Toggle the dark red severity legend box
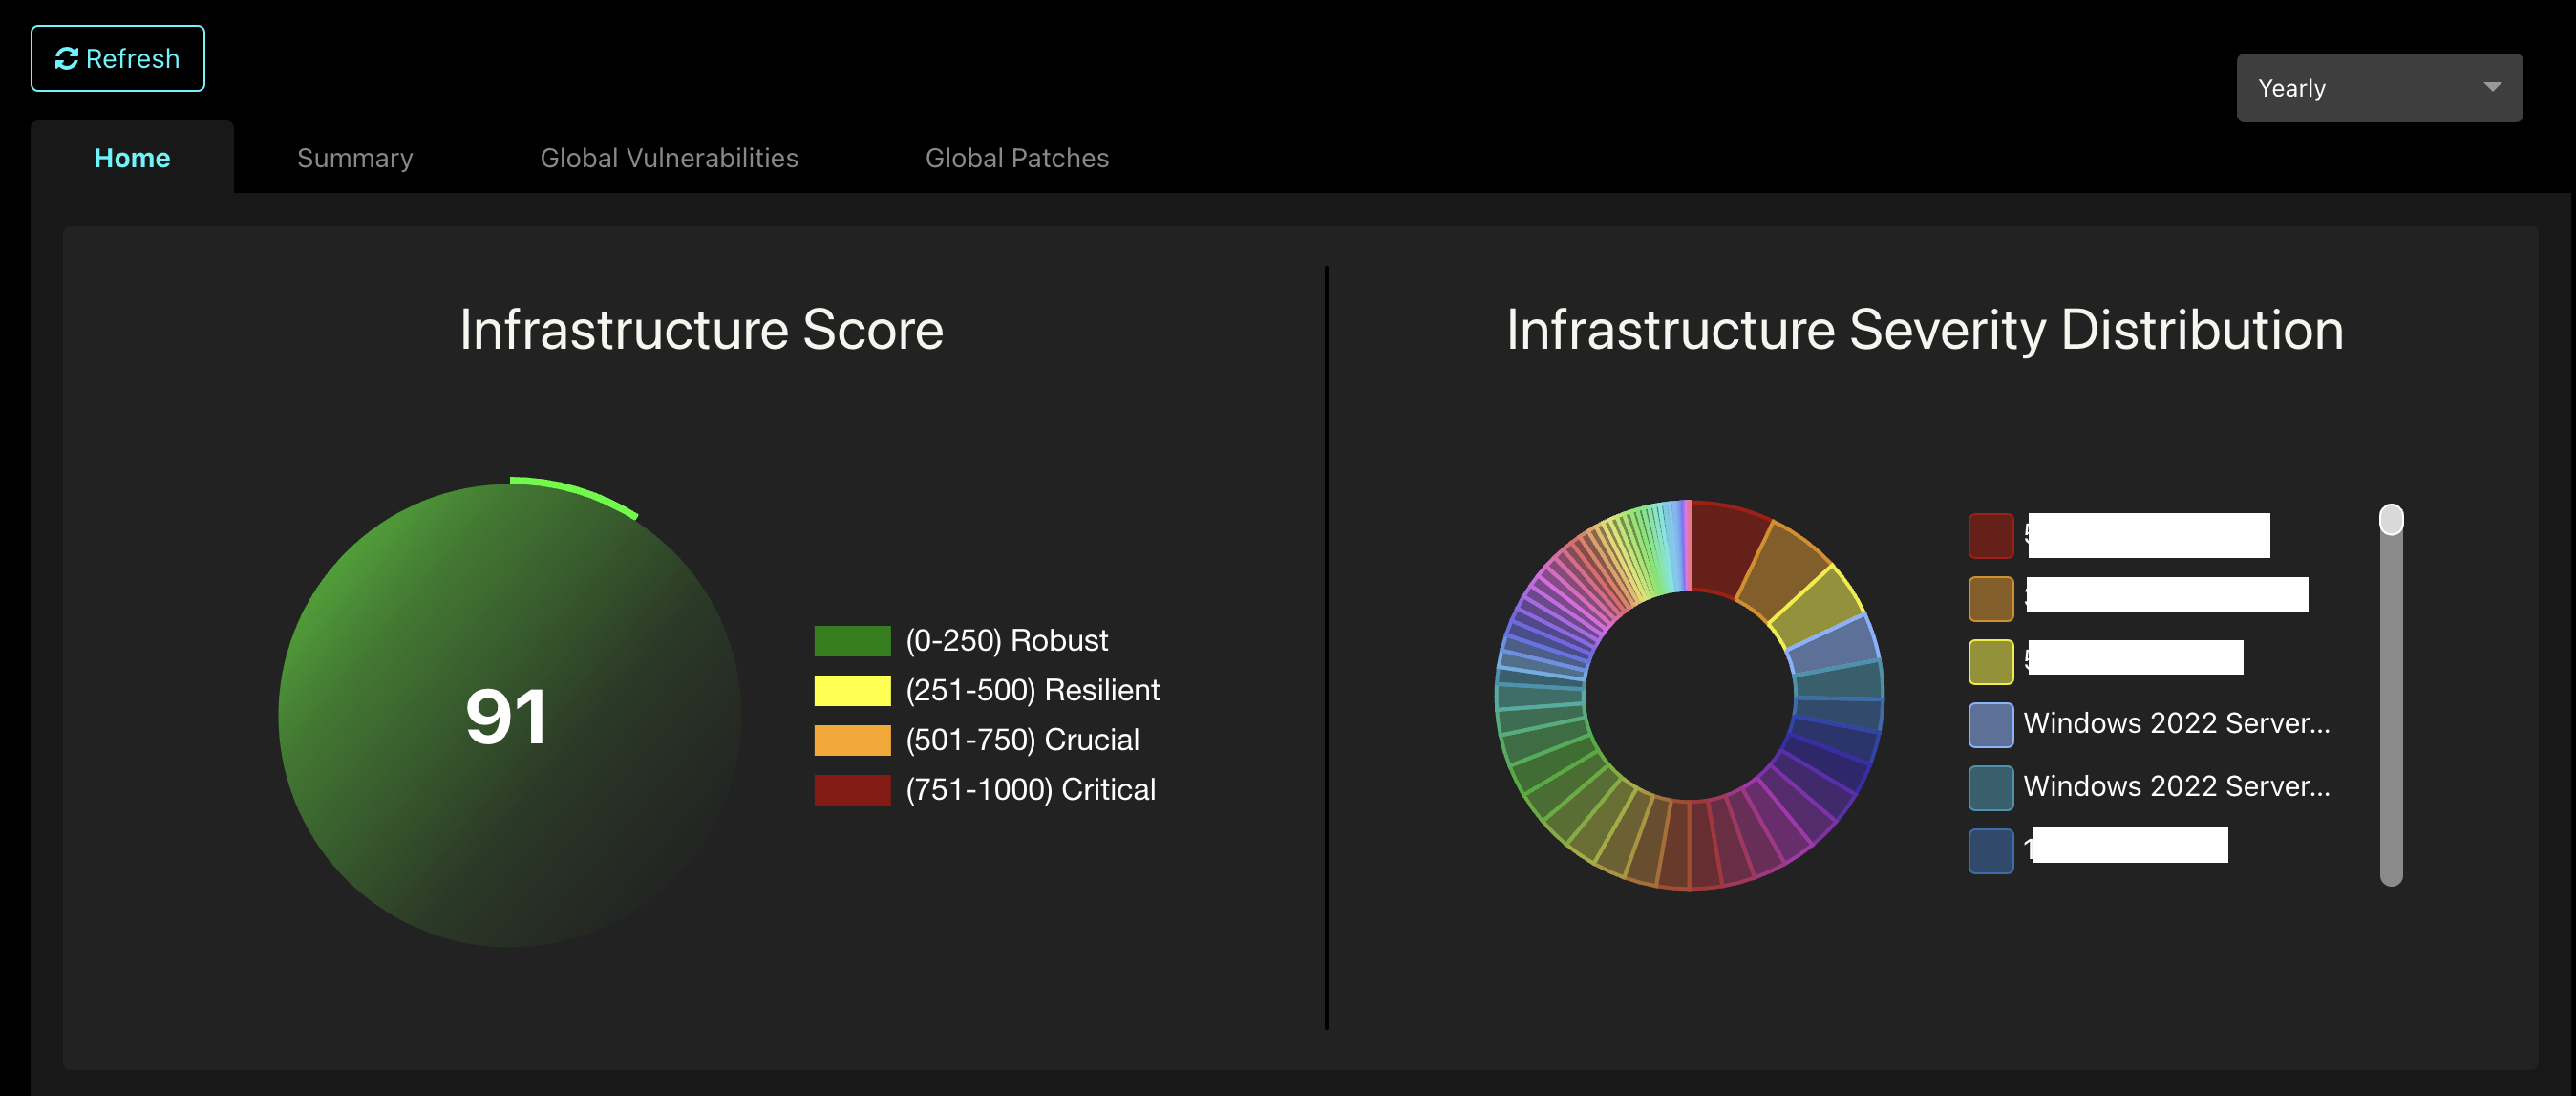2576x1096 pixels. pyautogui.click(x=1990, y=536)
